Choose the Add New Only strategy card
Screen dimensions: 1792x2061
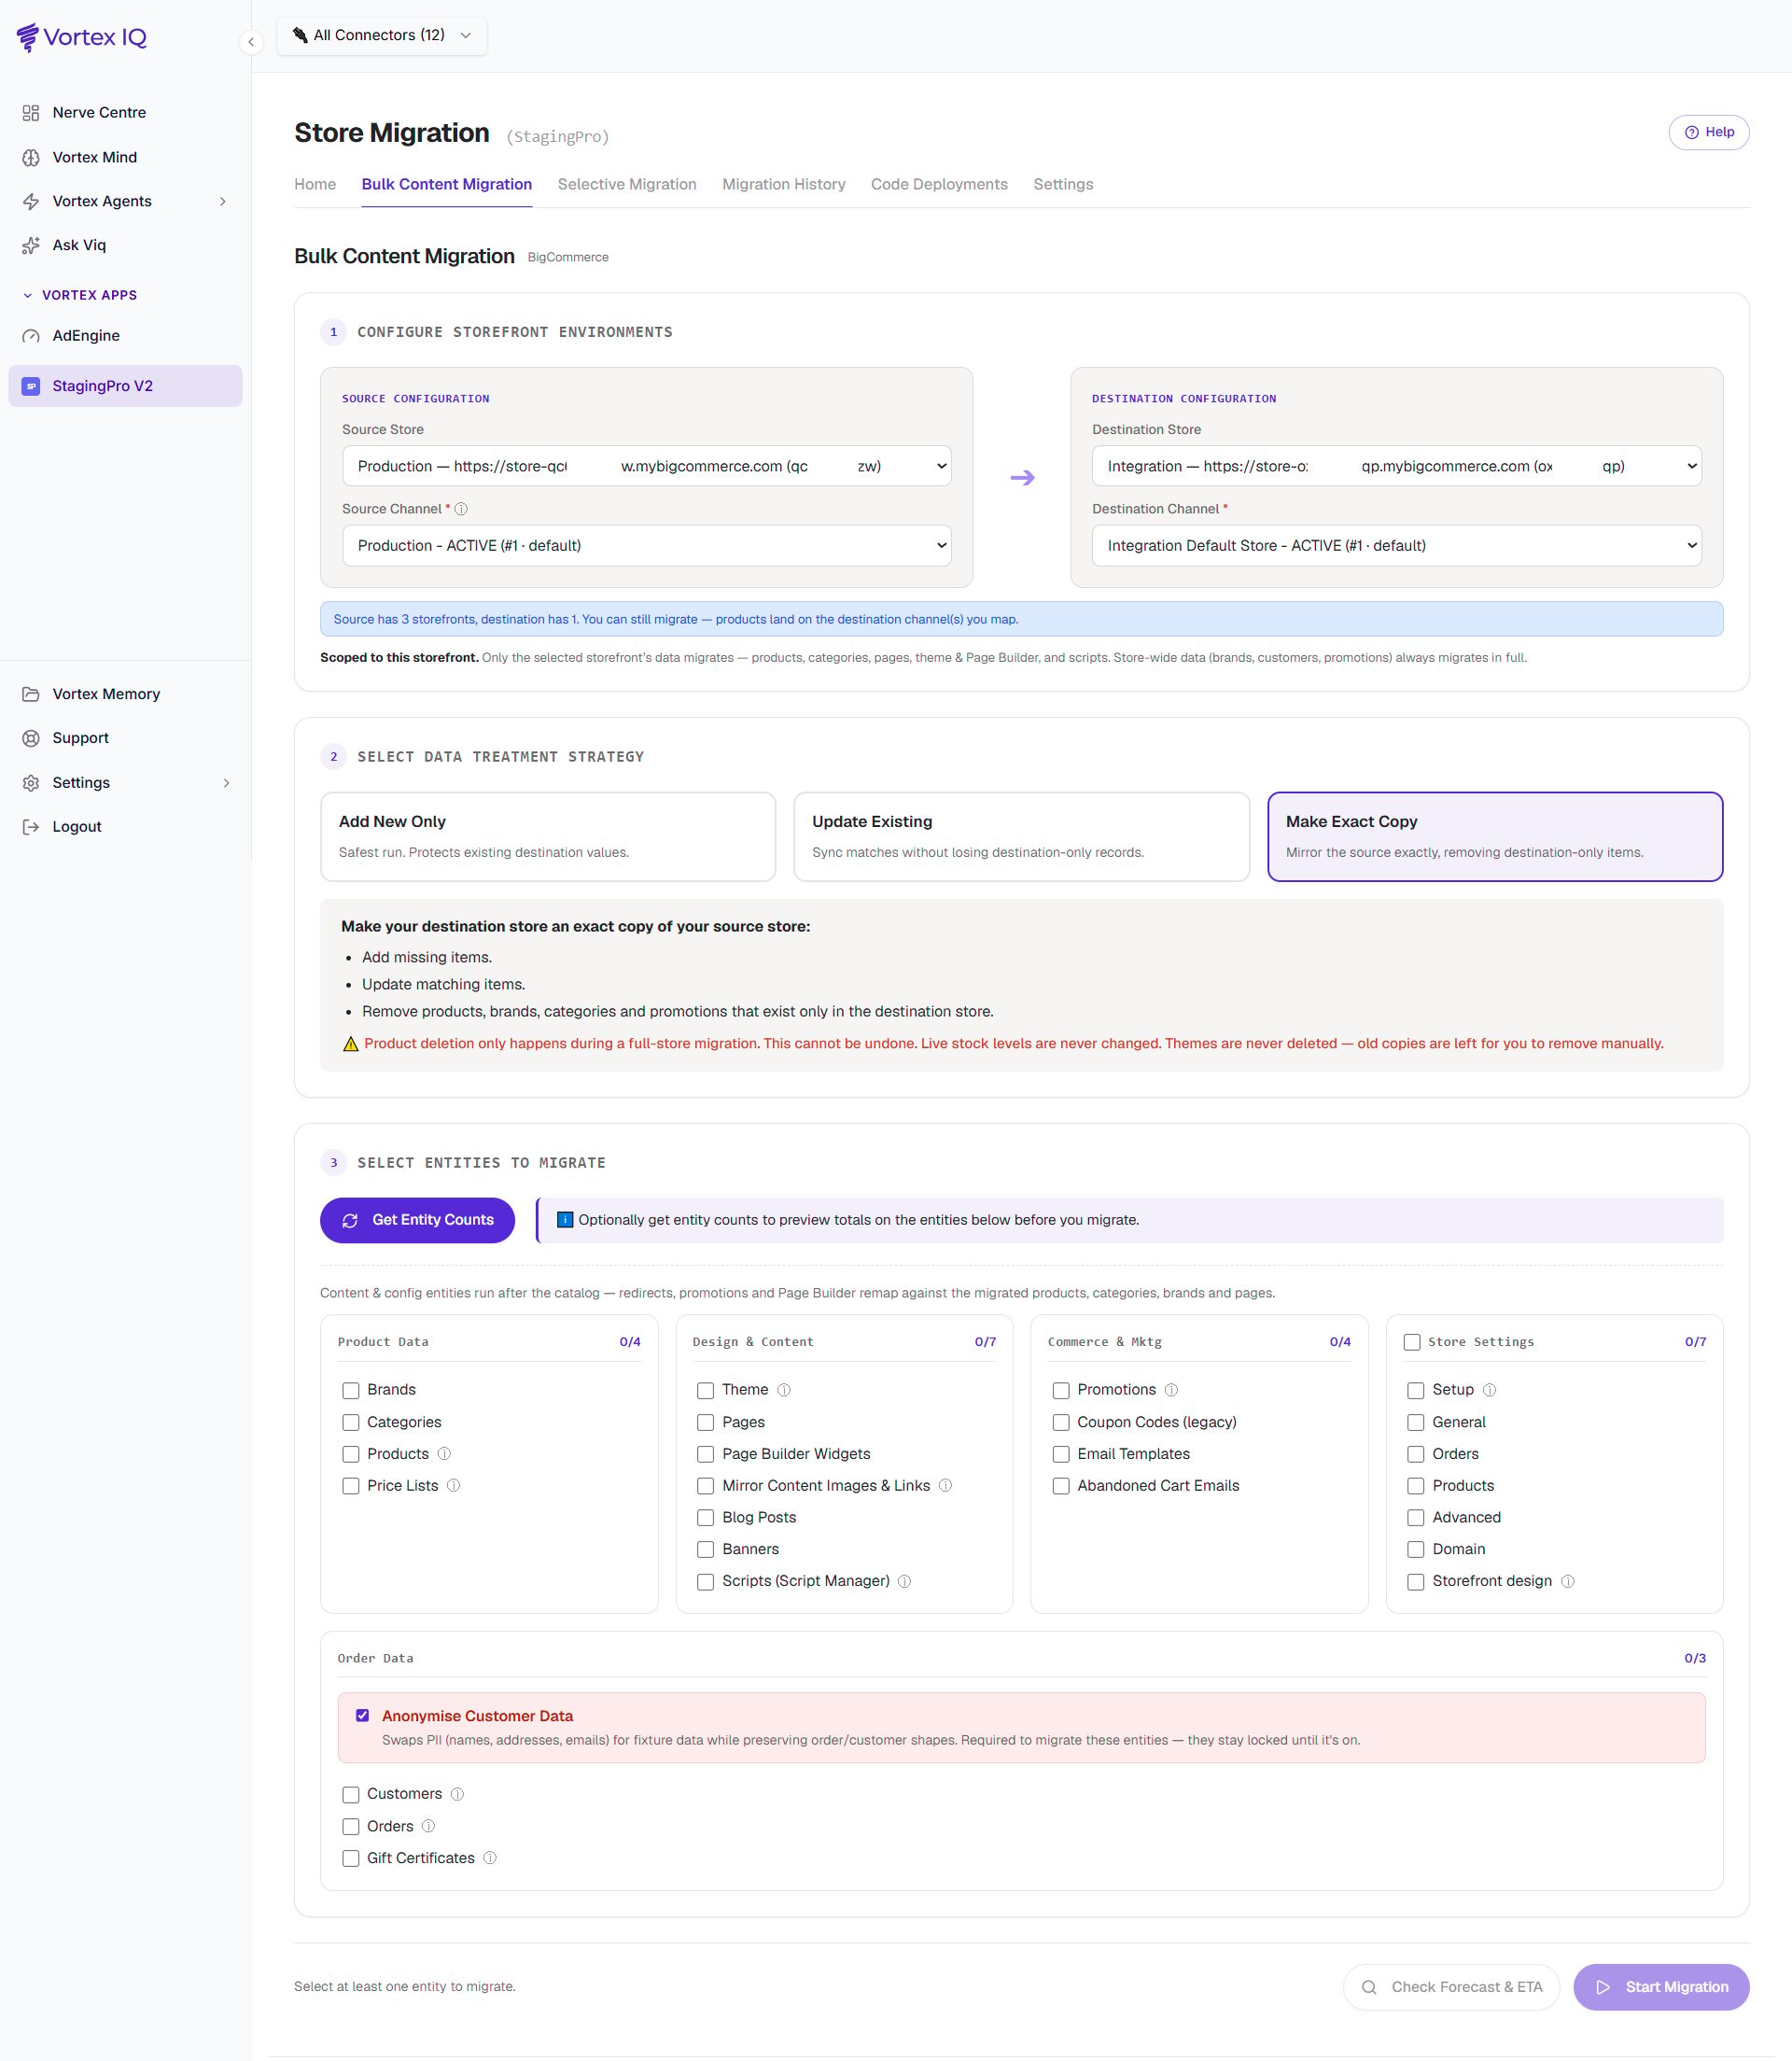click(548, 837)
